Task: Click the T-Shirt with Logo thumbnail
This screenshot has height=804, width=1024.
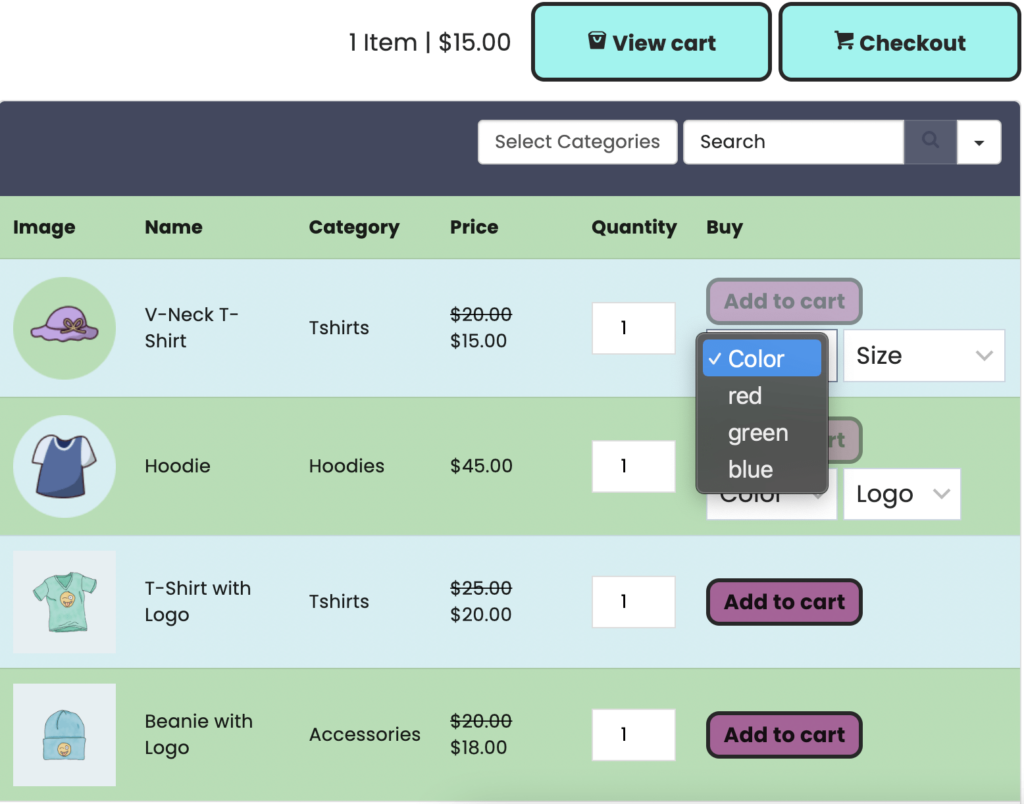Action: coord(64,601)
